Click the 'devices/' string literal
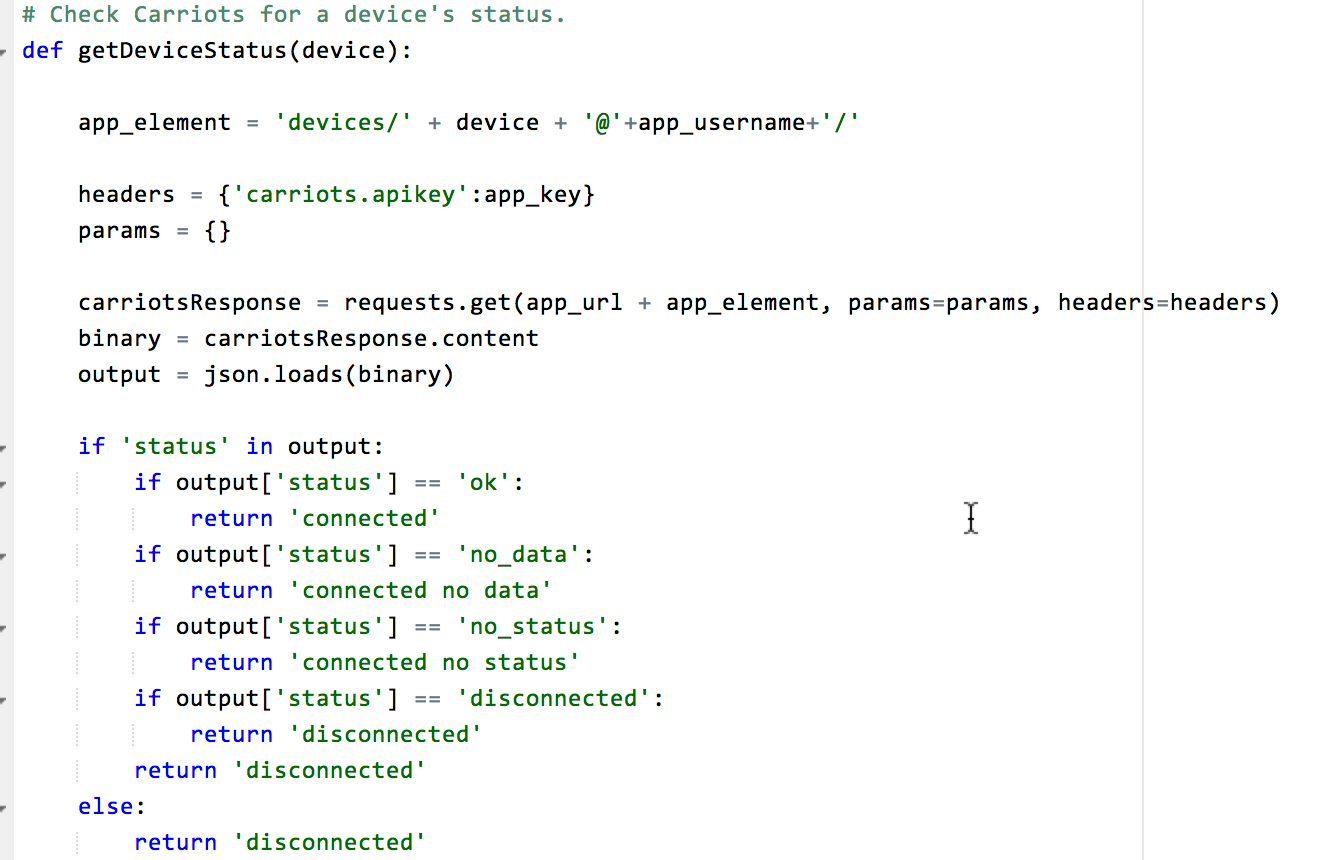This screenshot has height=860, width=1326. click(343, 122)
